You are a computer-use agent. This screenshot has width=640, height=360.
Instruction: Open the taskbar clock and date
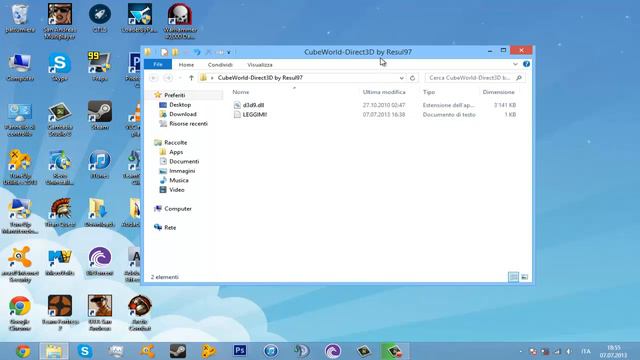(x=613, y=351)
